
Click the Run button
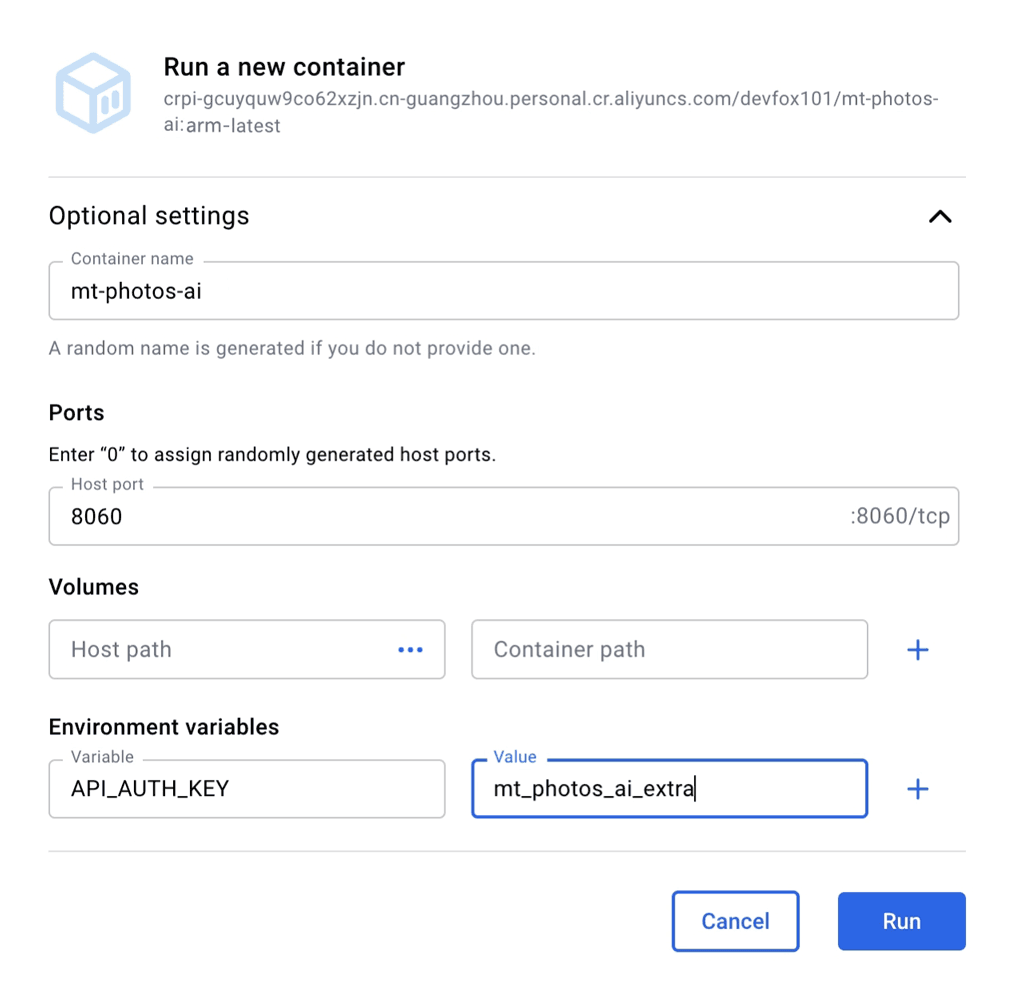pos(901,921)
